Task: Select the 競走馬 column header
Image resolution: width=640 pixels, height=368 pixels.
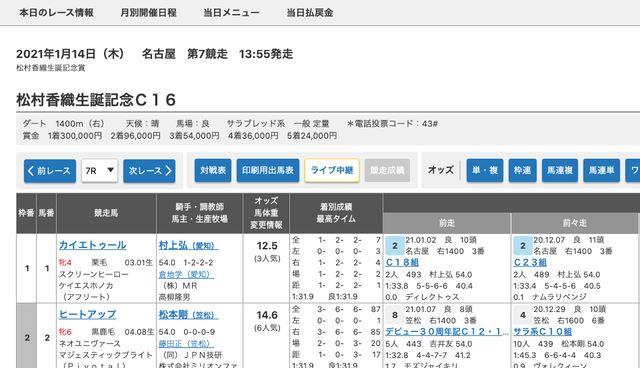Action: pos(106,213)
